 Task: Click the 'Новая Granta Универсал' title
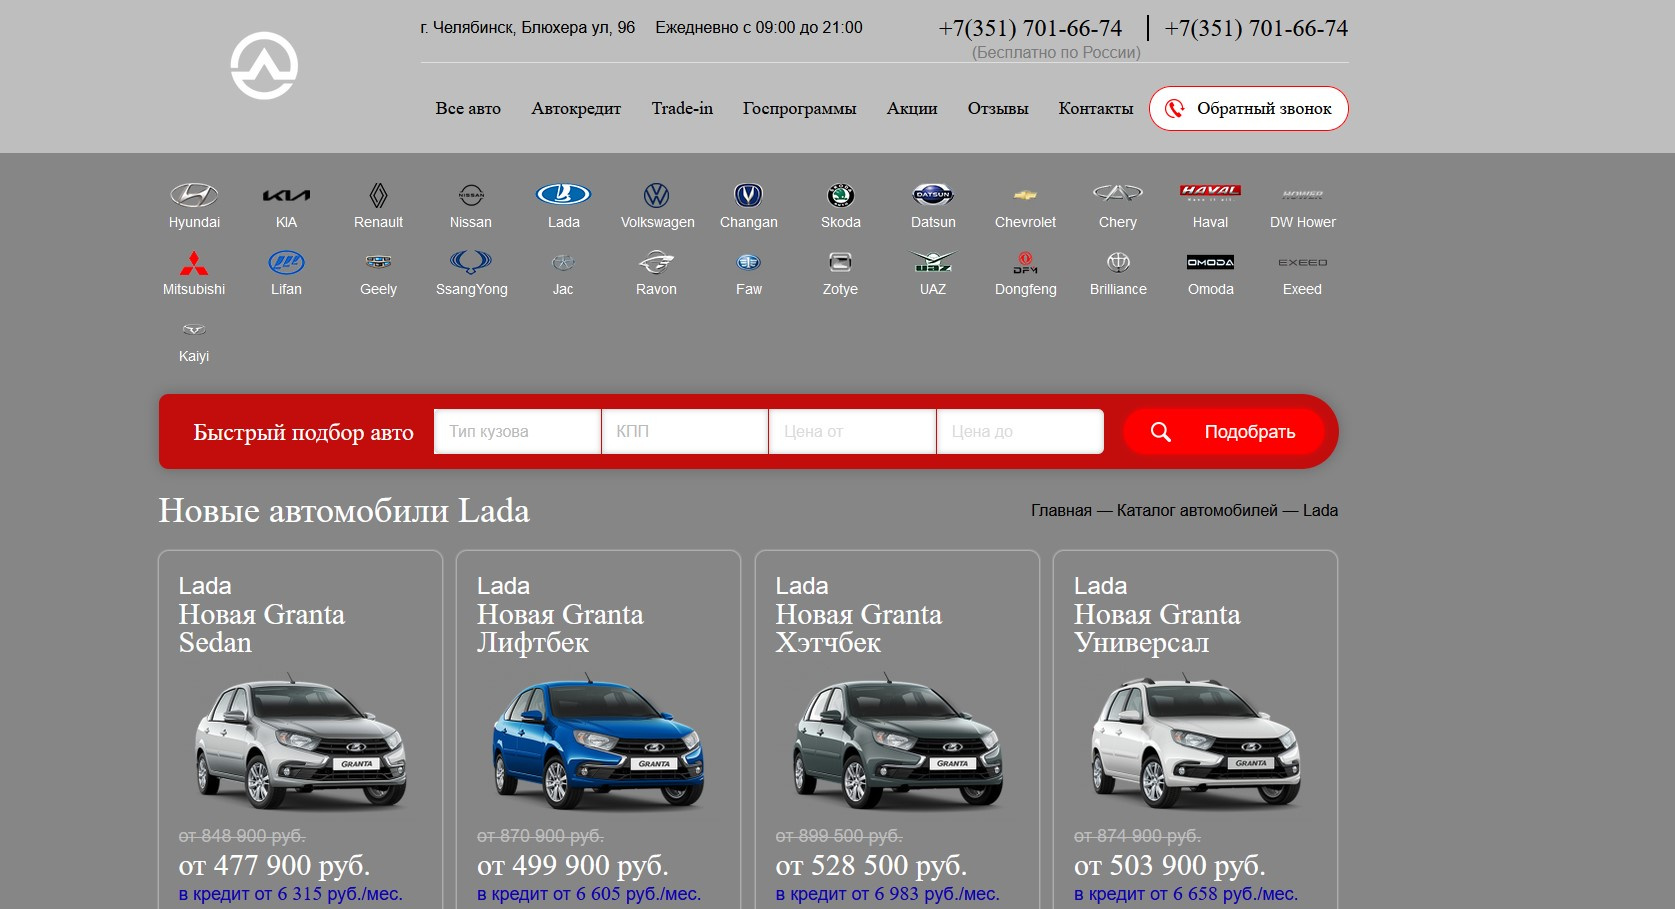pyautogui.click(x=1157, y=628)
